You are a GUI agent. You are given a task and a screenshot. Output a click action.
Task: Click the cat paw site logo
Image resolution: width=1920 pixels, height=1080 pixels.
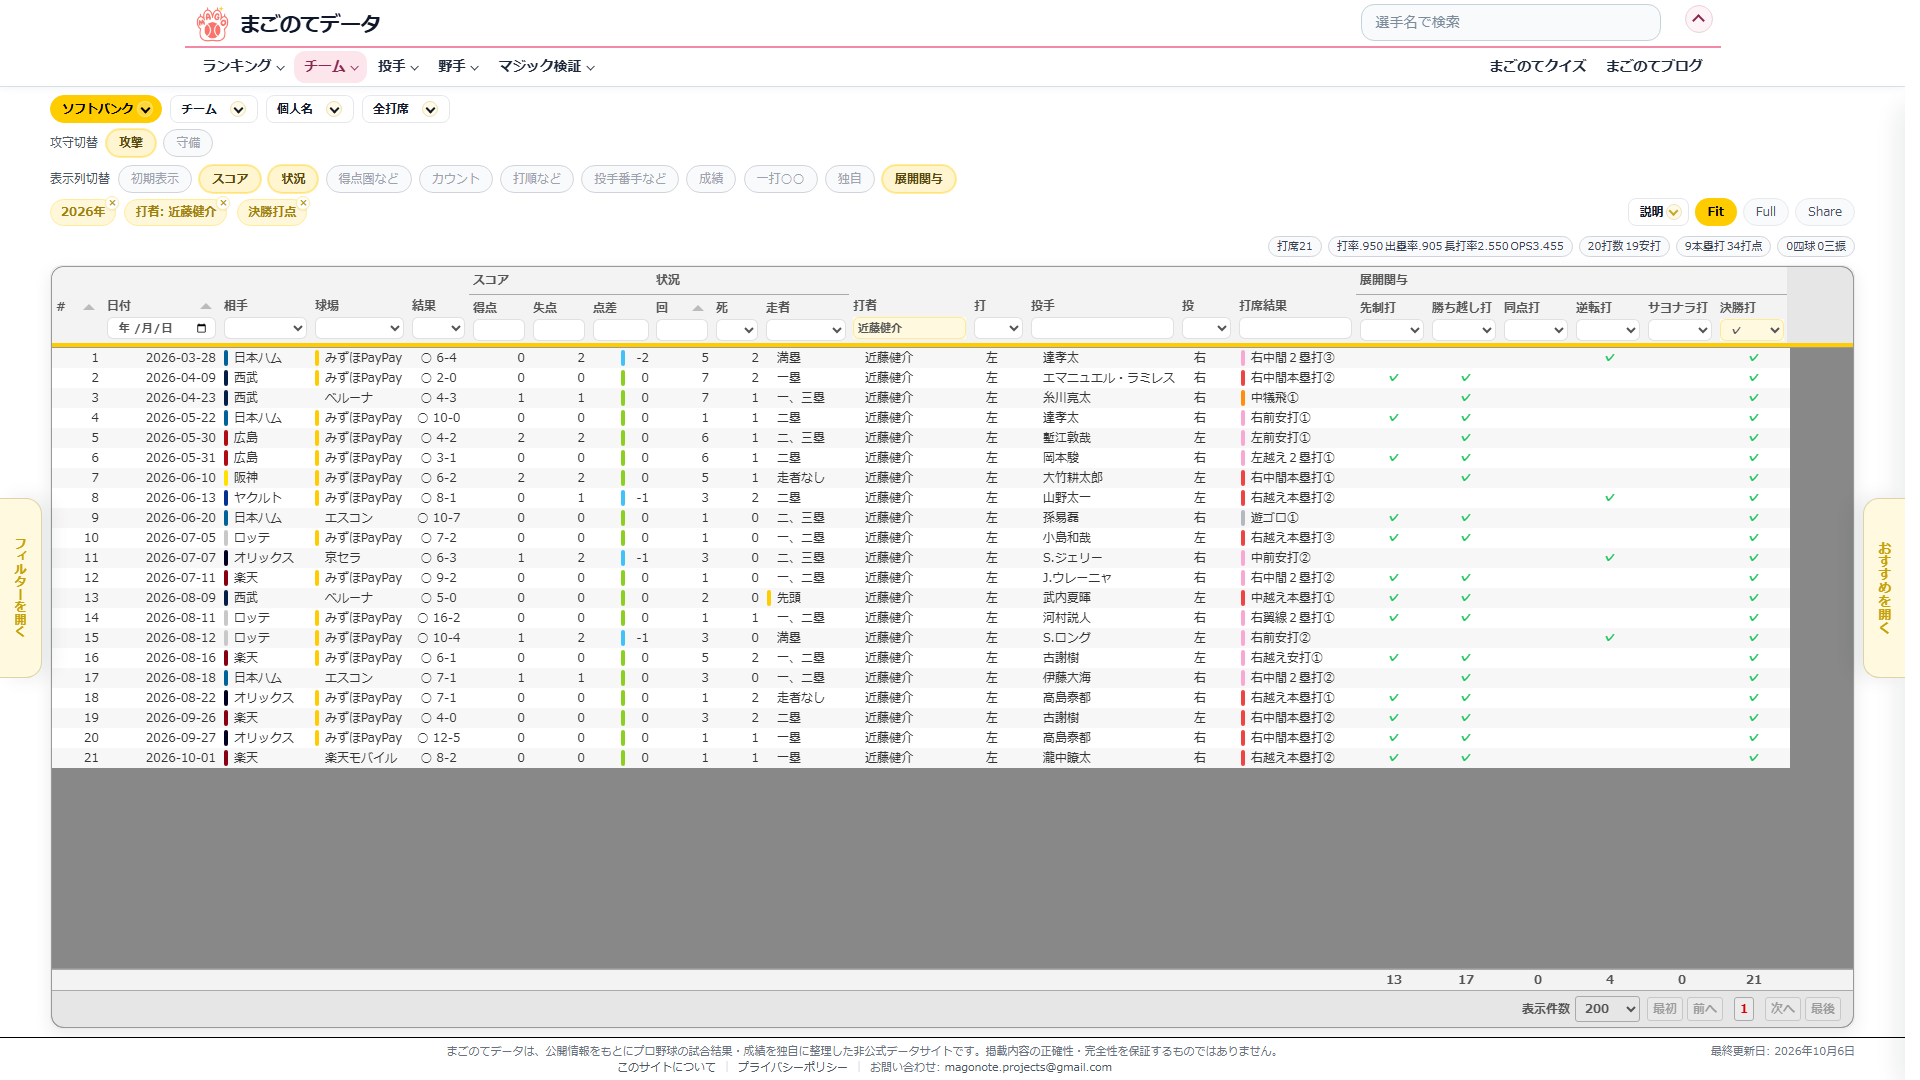[x=212, y=23]
